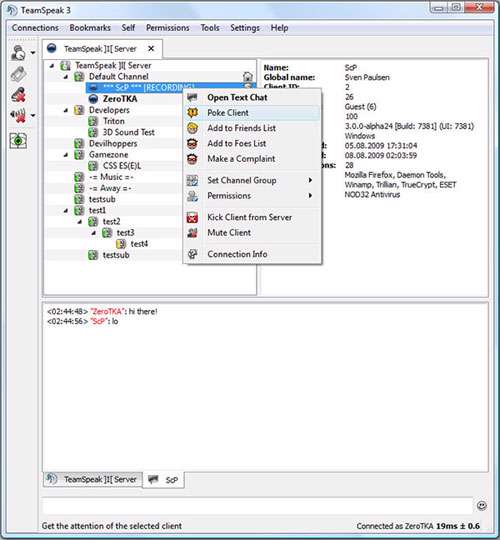Choose Make a Complaint
The image size is (500, 540).
pos(252,159)
